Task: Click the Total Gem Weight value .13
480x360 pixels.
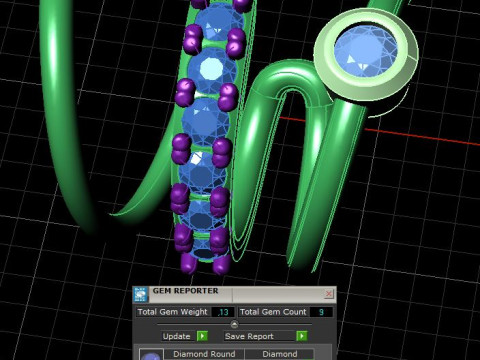Action: [x=223, y=312]
